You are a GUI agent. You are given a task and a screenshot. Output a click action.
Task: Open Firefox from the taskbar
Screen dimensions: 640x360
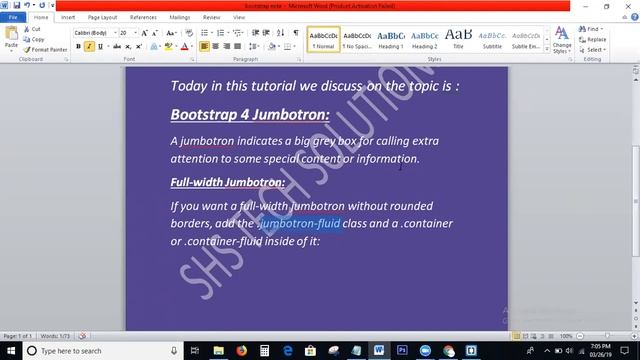tap(242, 351)
